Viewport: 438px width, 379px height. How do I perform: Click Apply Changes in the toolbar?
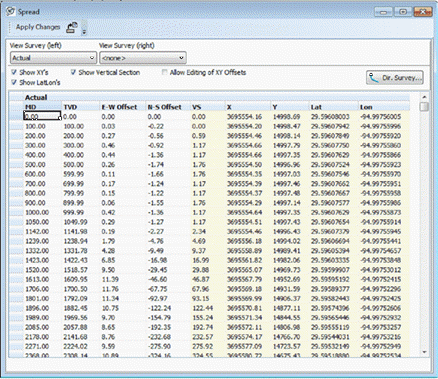coord(38,27)
